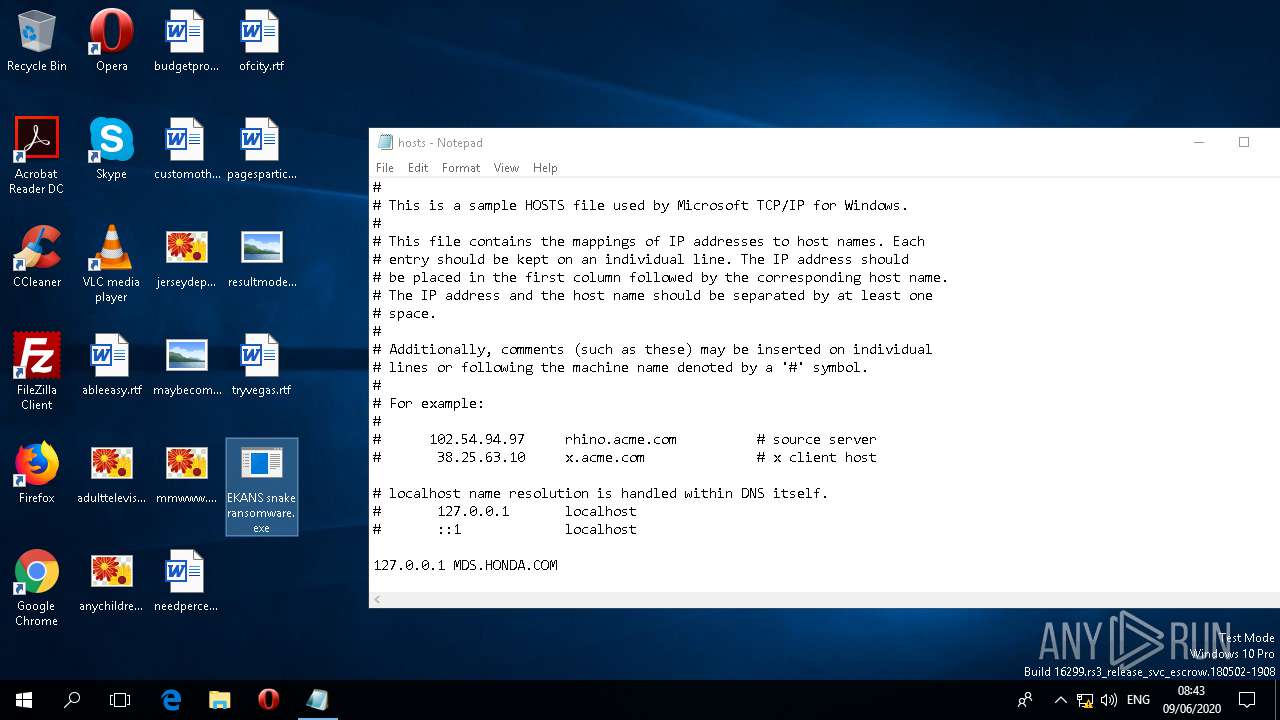This screenshot has height=720, width=1280.
Task: Click the x.acme.com example entry
Action: pos(604,457)
